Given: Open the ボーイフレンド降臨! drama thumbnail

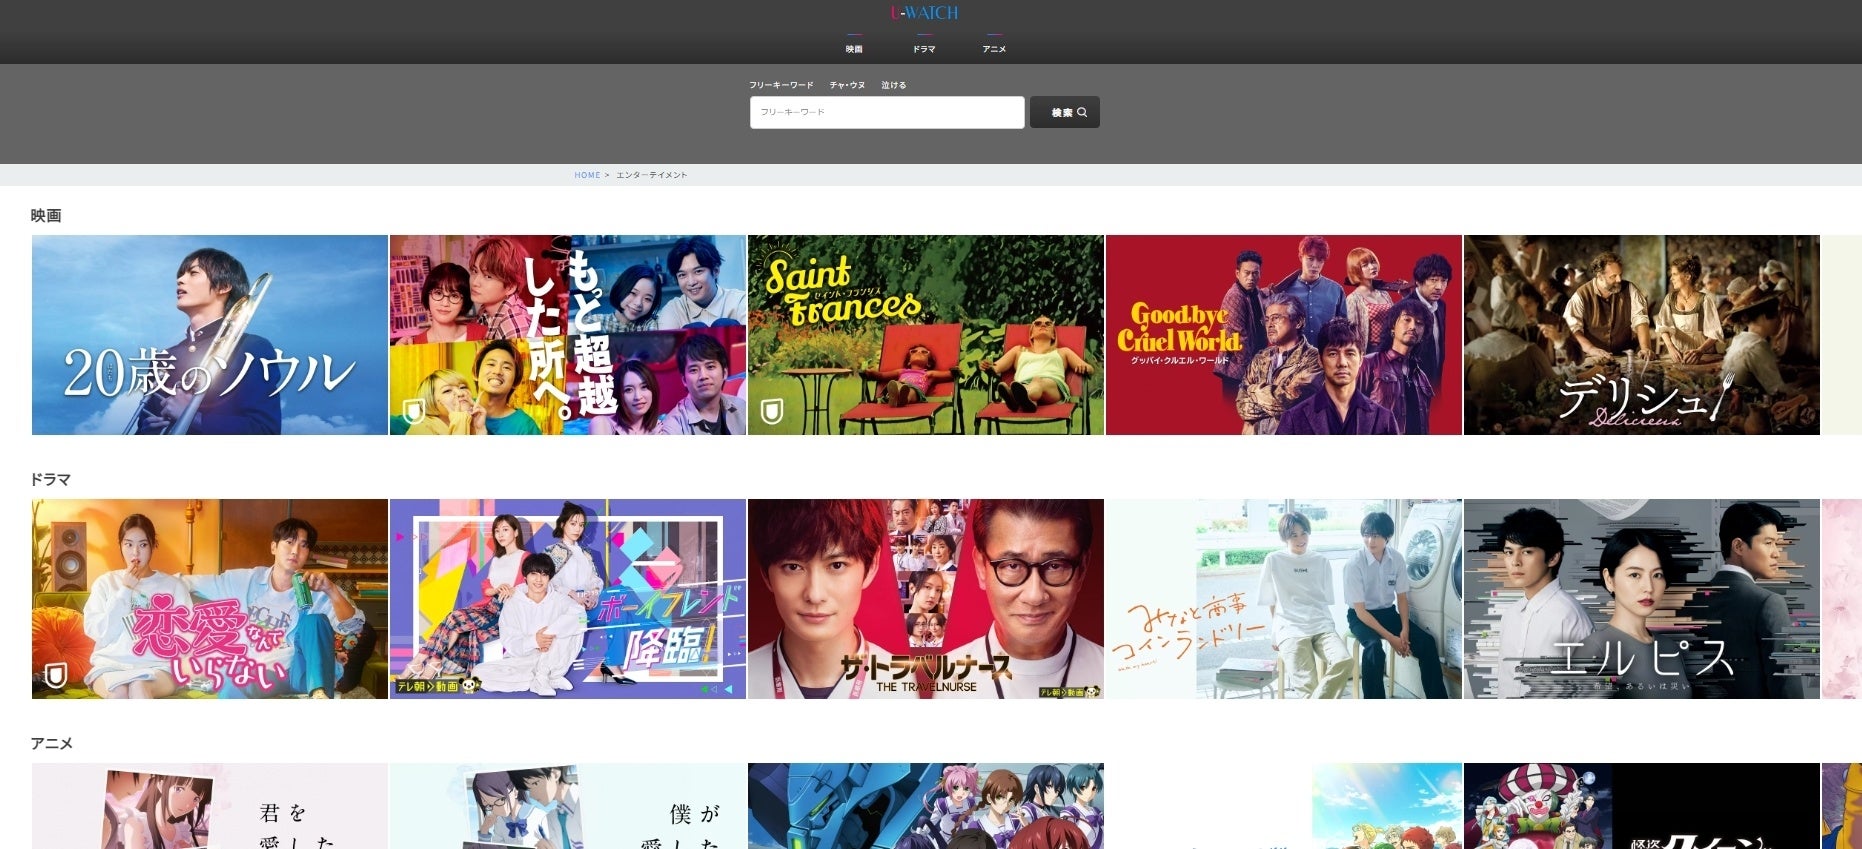Looking at the screenshot, I should [x=568, y=599].
